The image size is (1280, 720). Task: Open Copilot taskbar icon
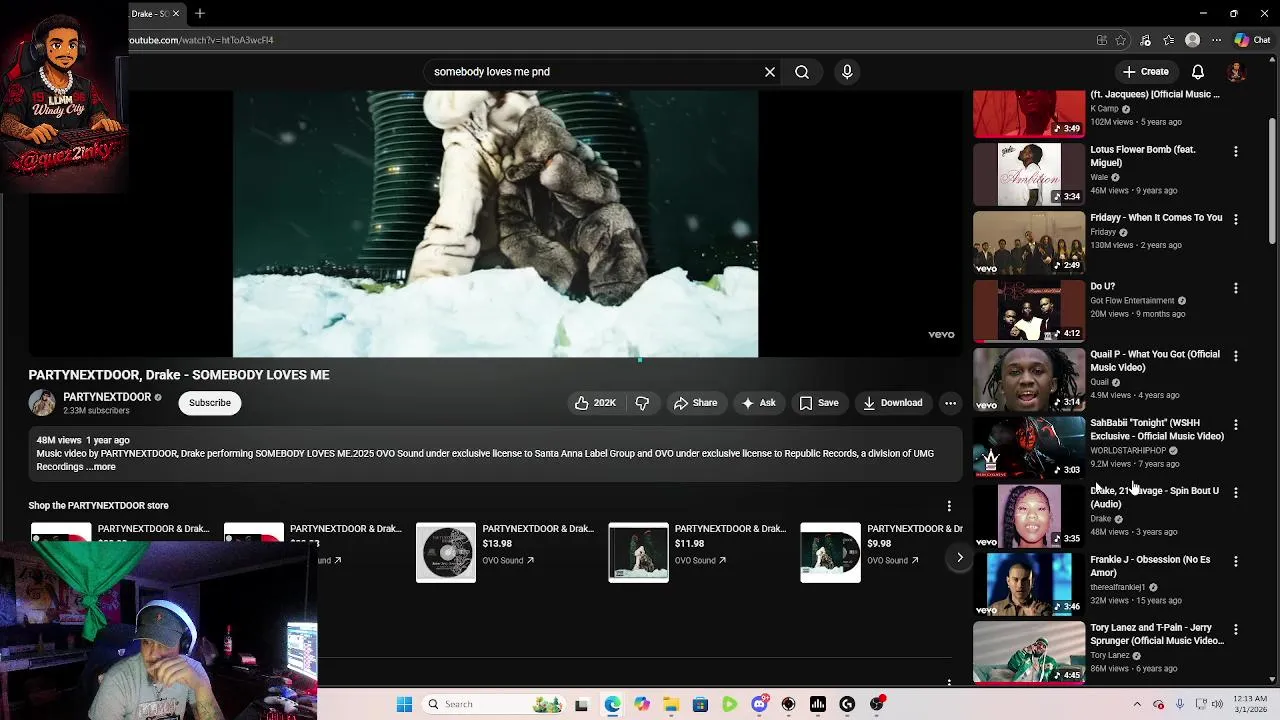pyautogui.click(x=642, y=705)
